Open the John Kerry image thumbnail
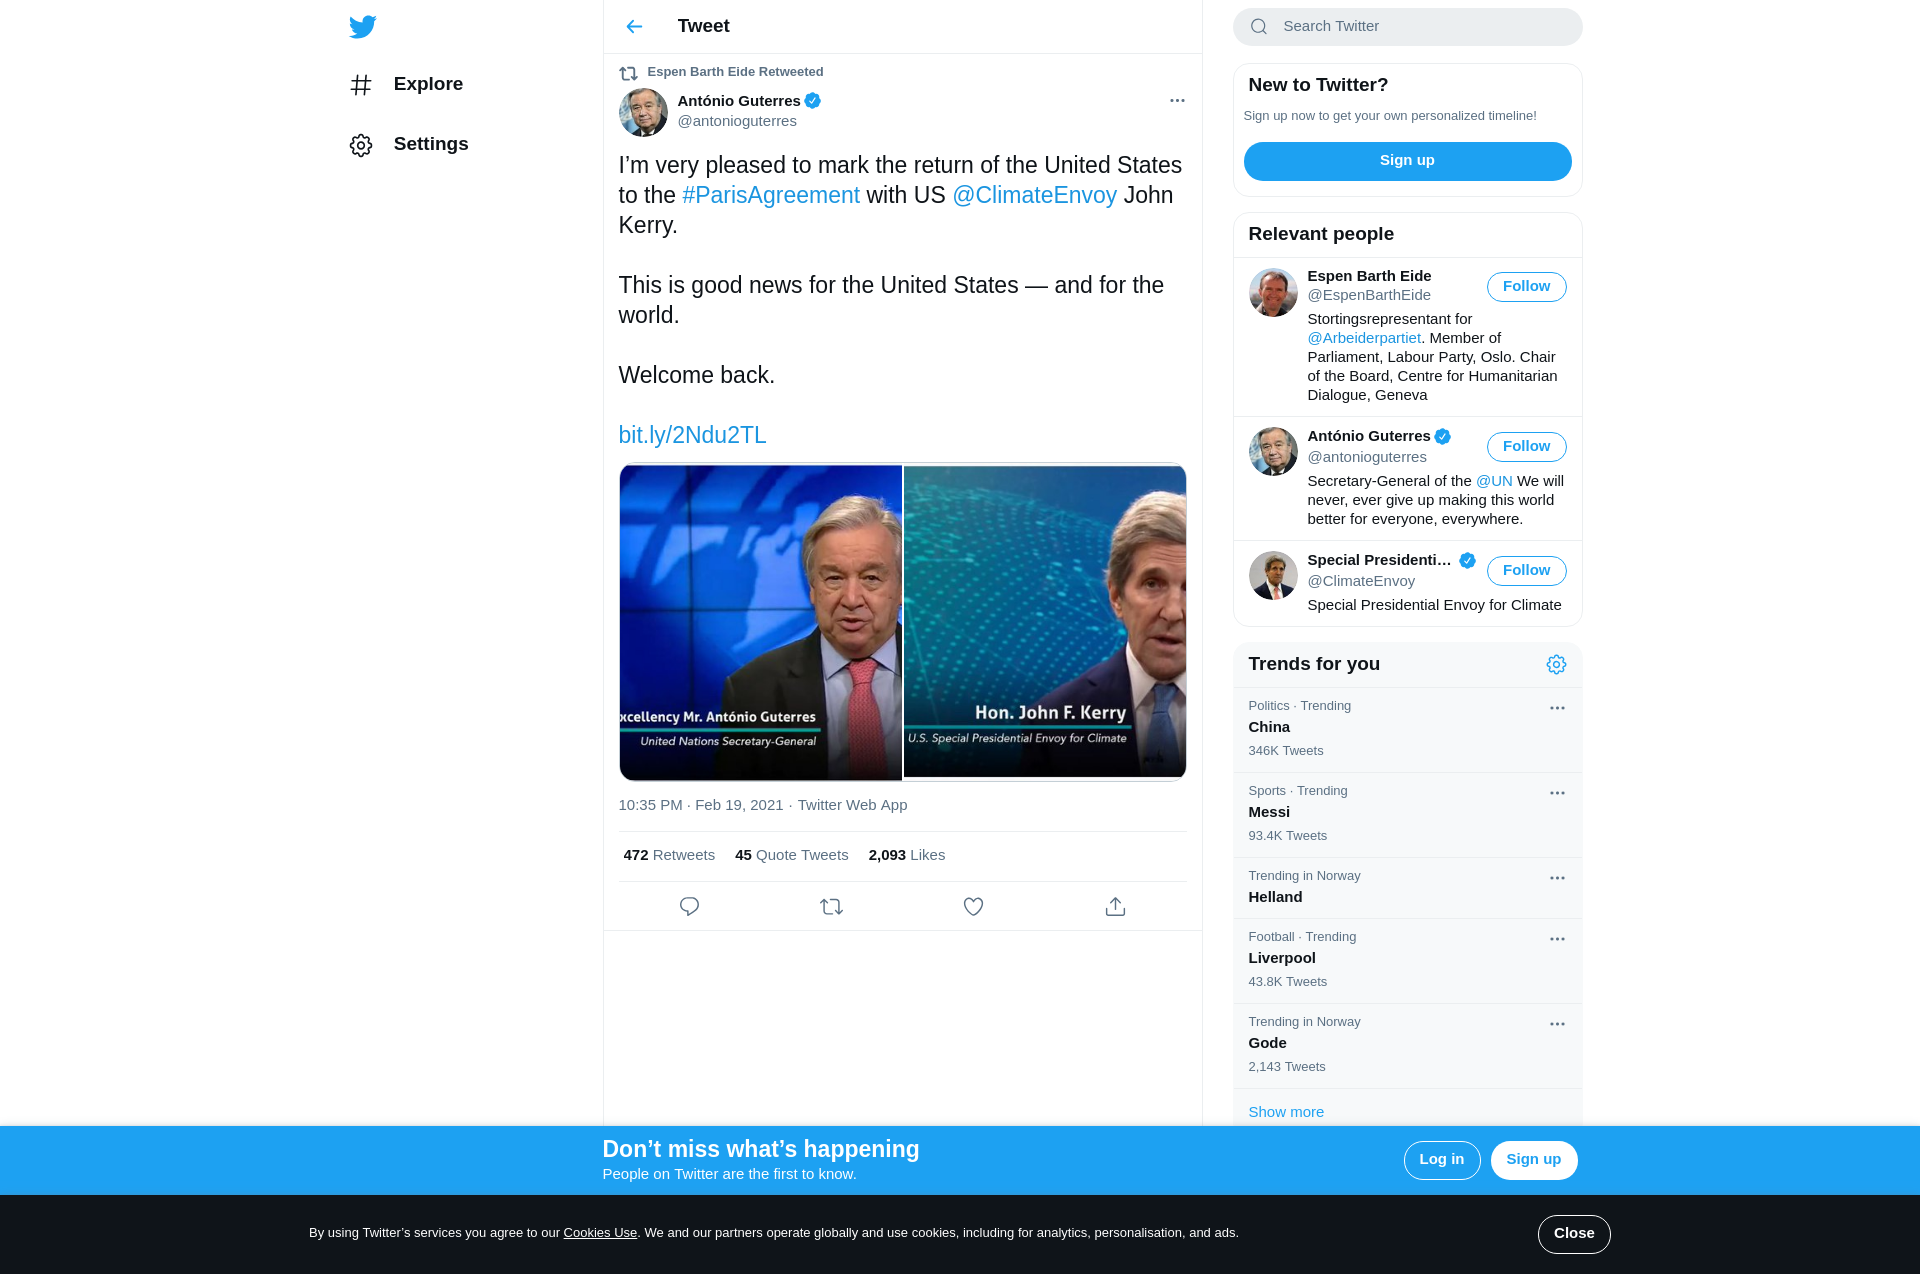 click(1045, 621)
